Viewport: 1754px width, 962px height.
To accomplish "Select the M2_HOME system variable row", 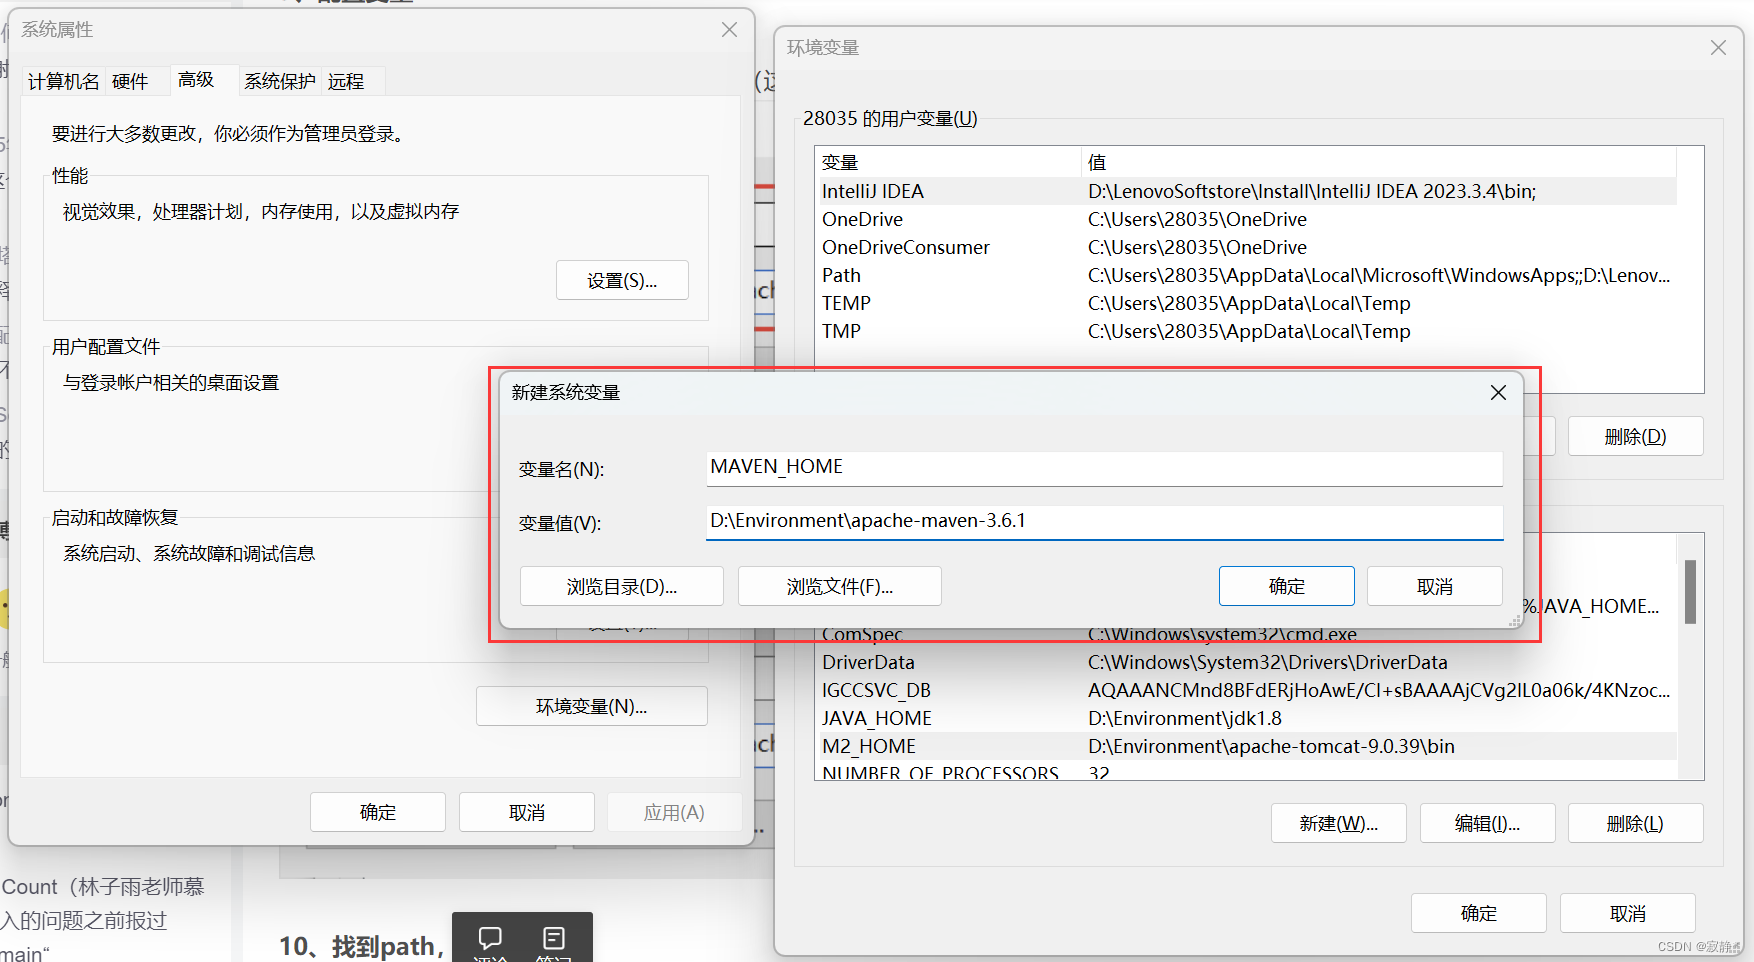I will coord(1247,746).
